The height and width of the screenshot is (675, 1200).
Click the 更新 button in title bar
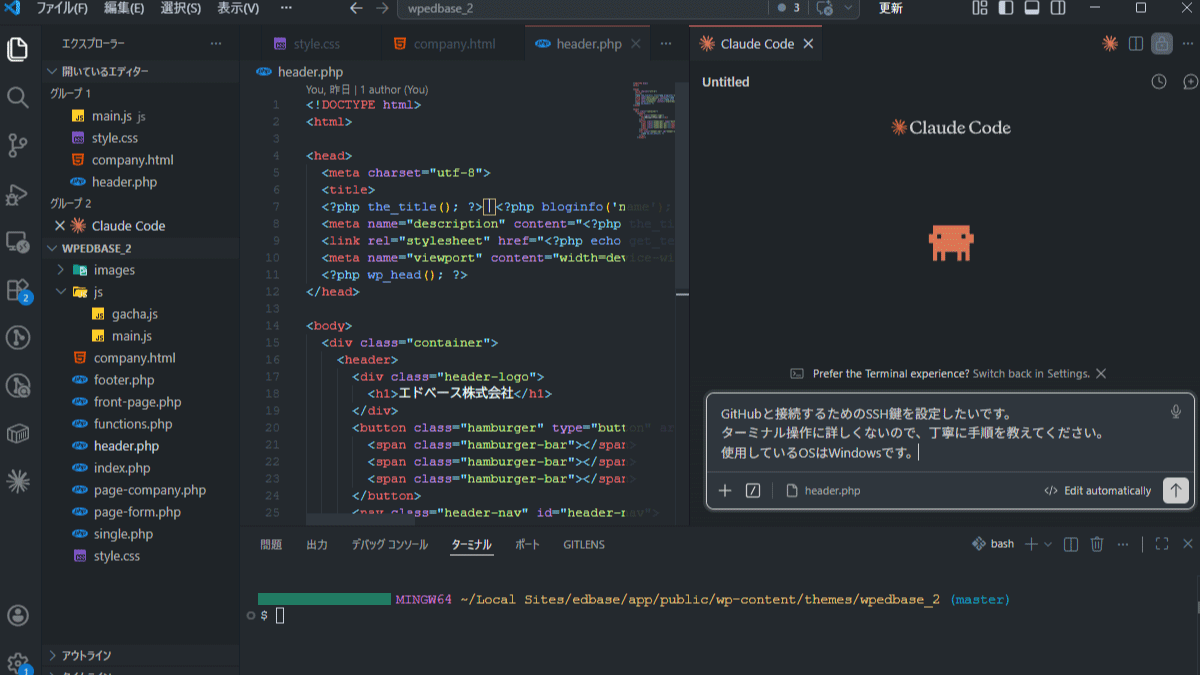[890, 8]
